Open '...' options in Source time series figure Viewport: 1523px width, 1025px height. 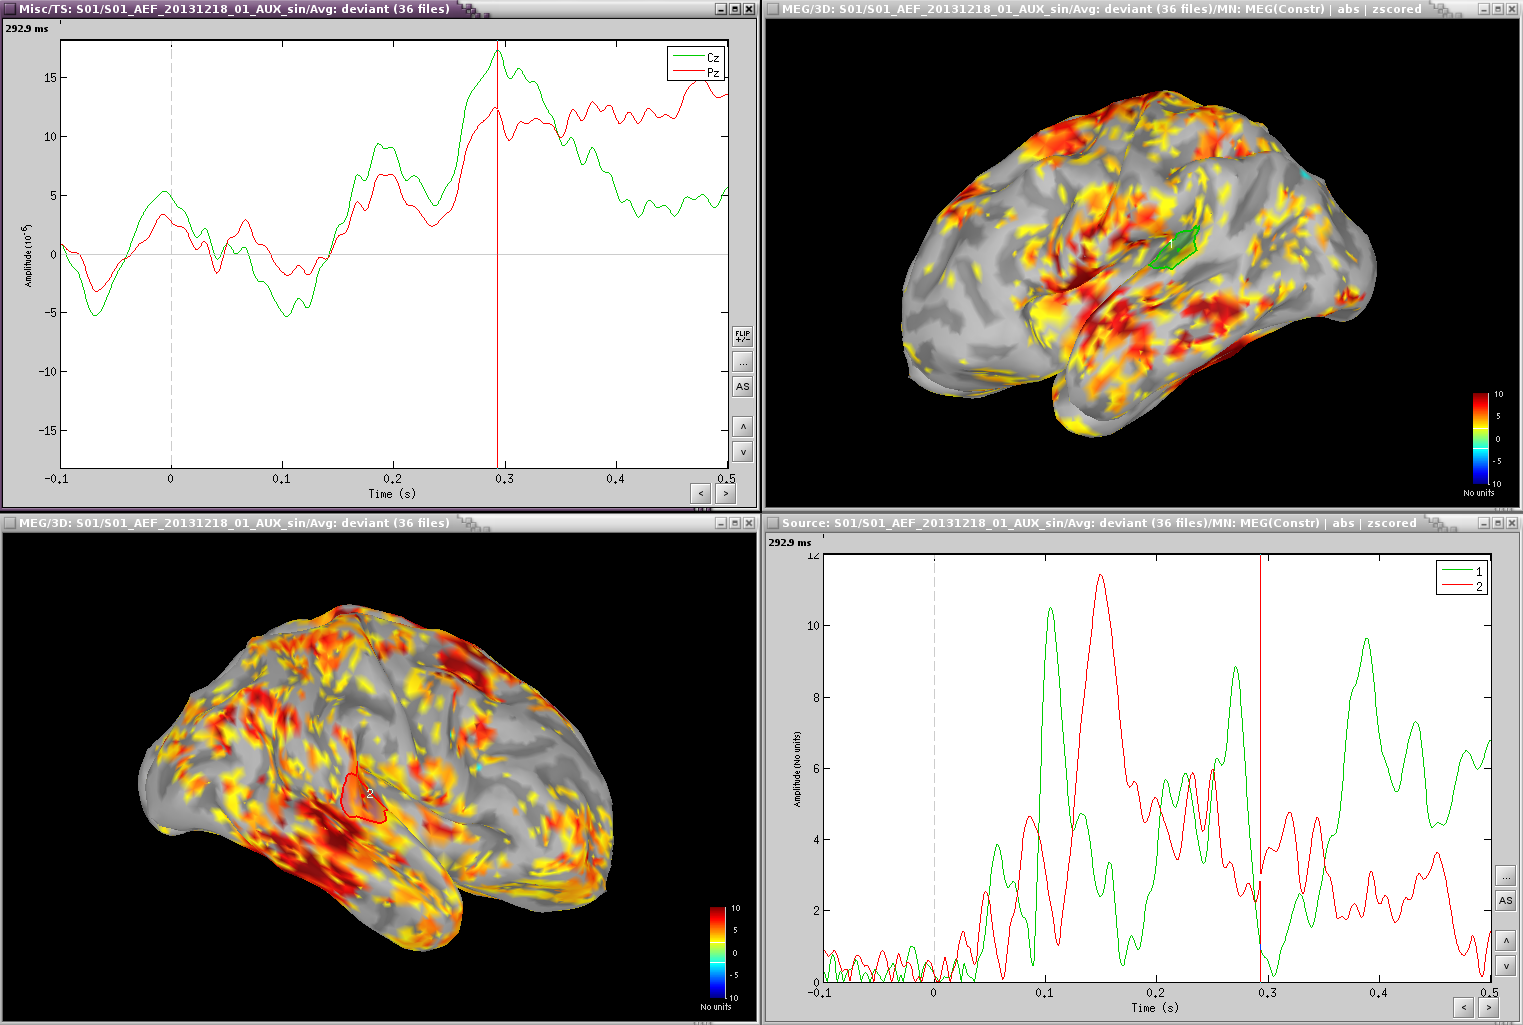(1505, 876)
